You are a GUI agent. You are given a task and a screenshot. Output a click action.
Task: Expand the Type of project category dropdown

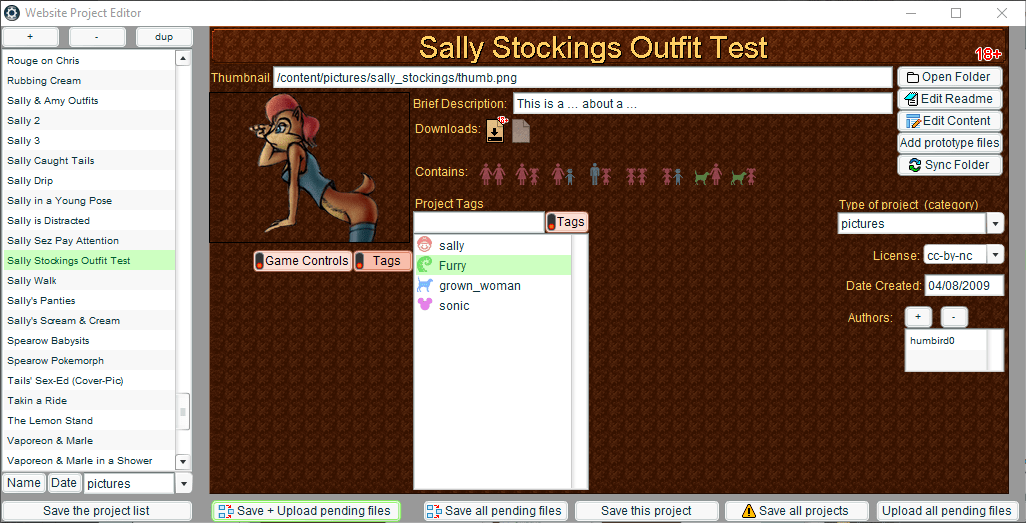(x=995, y=224)
